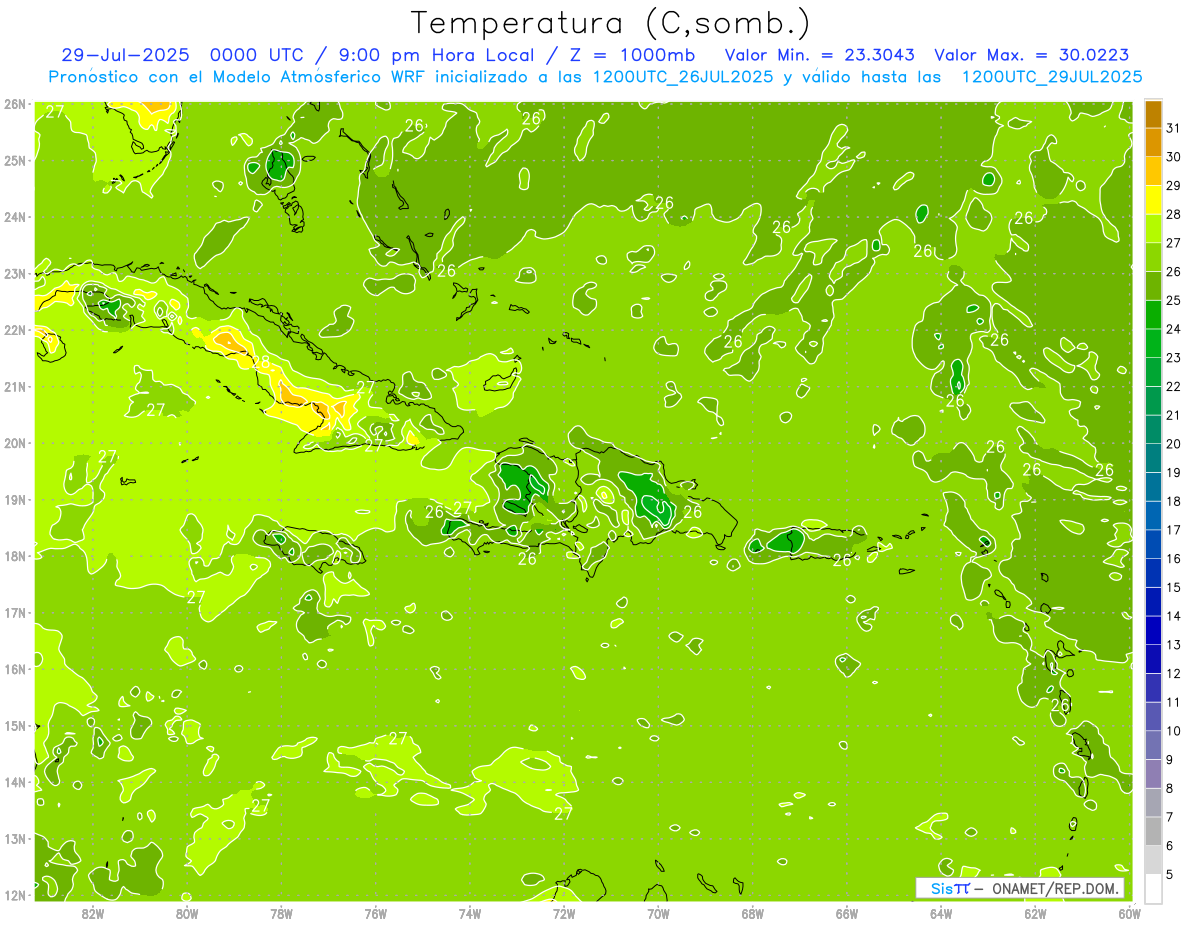Click the yellow colorbar swatch between 28 and 29
The image size is (1200, 927).
point(1153,200)
